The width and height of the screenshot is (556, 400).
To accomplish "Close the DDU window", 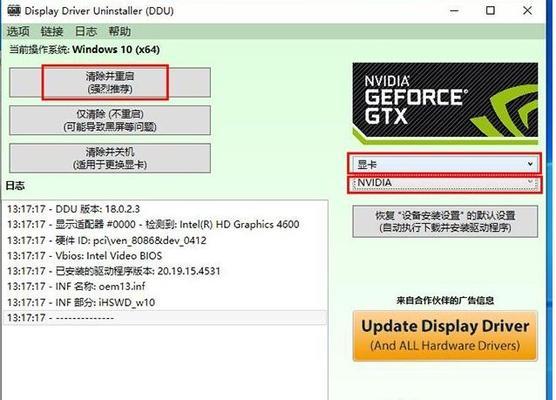I will [527, 11].
